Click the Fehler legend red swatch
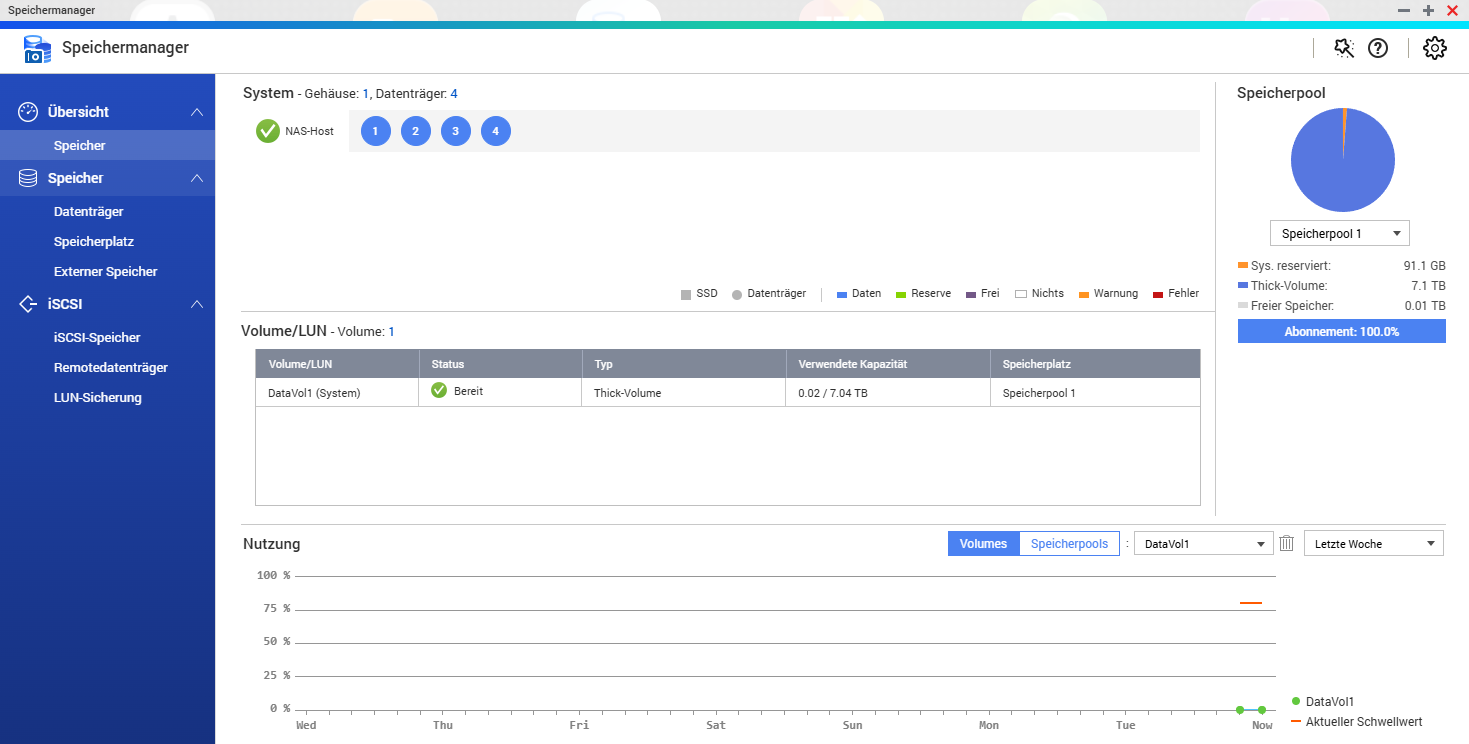1469x744 pixels. (1158, 294)
